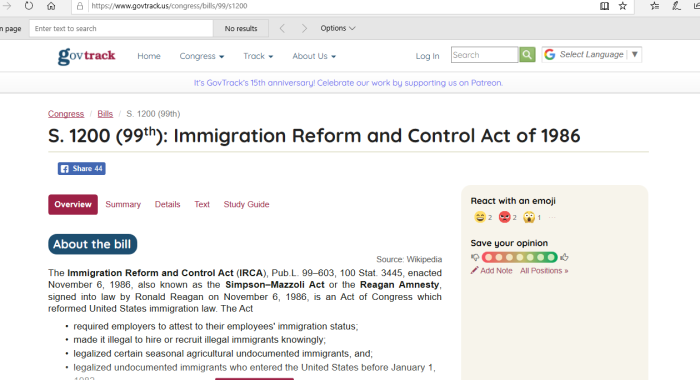
Task: React with the shocked emoji
Action: point(529,217)
